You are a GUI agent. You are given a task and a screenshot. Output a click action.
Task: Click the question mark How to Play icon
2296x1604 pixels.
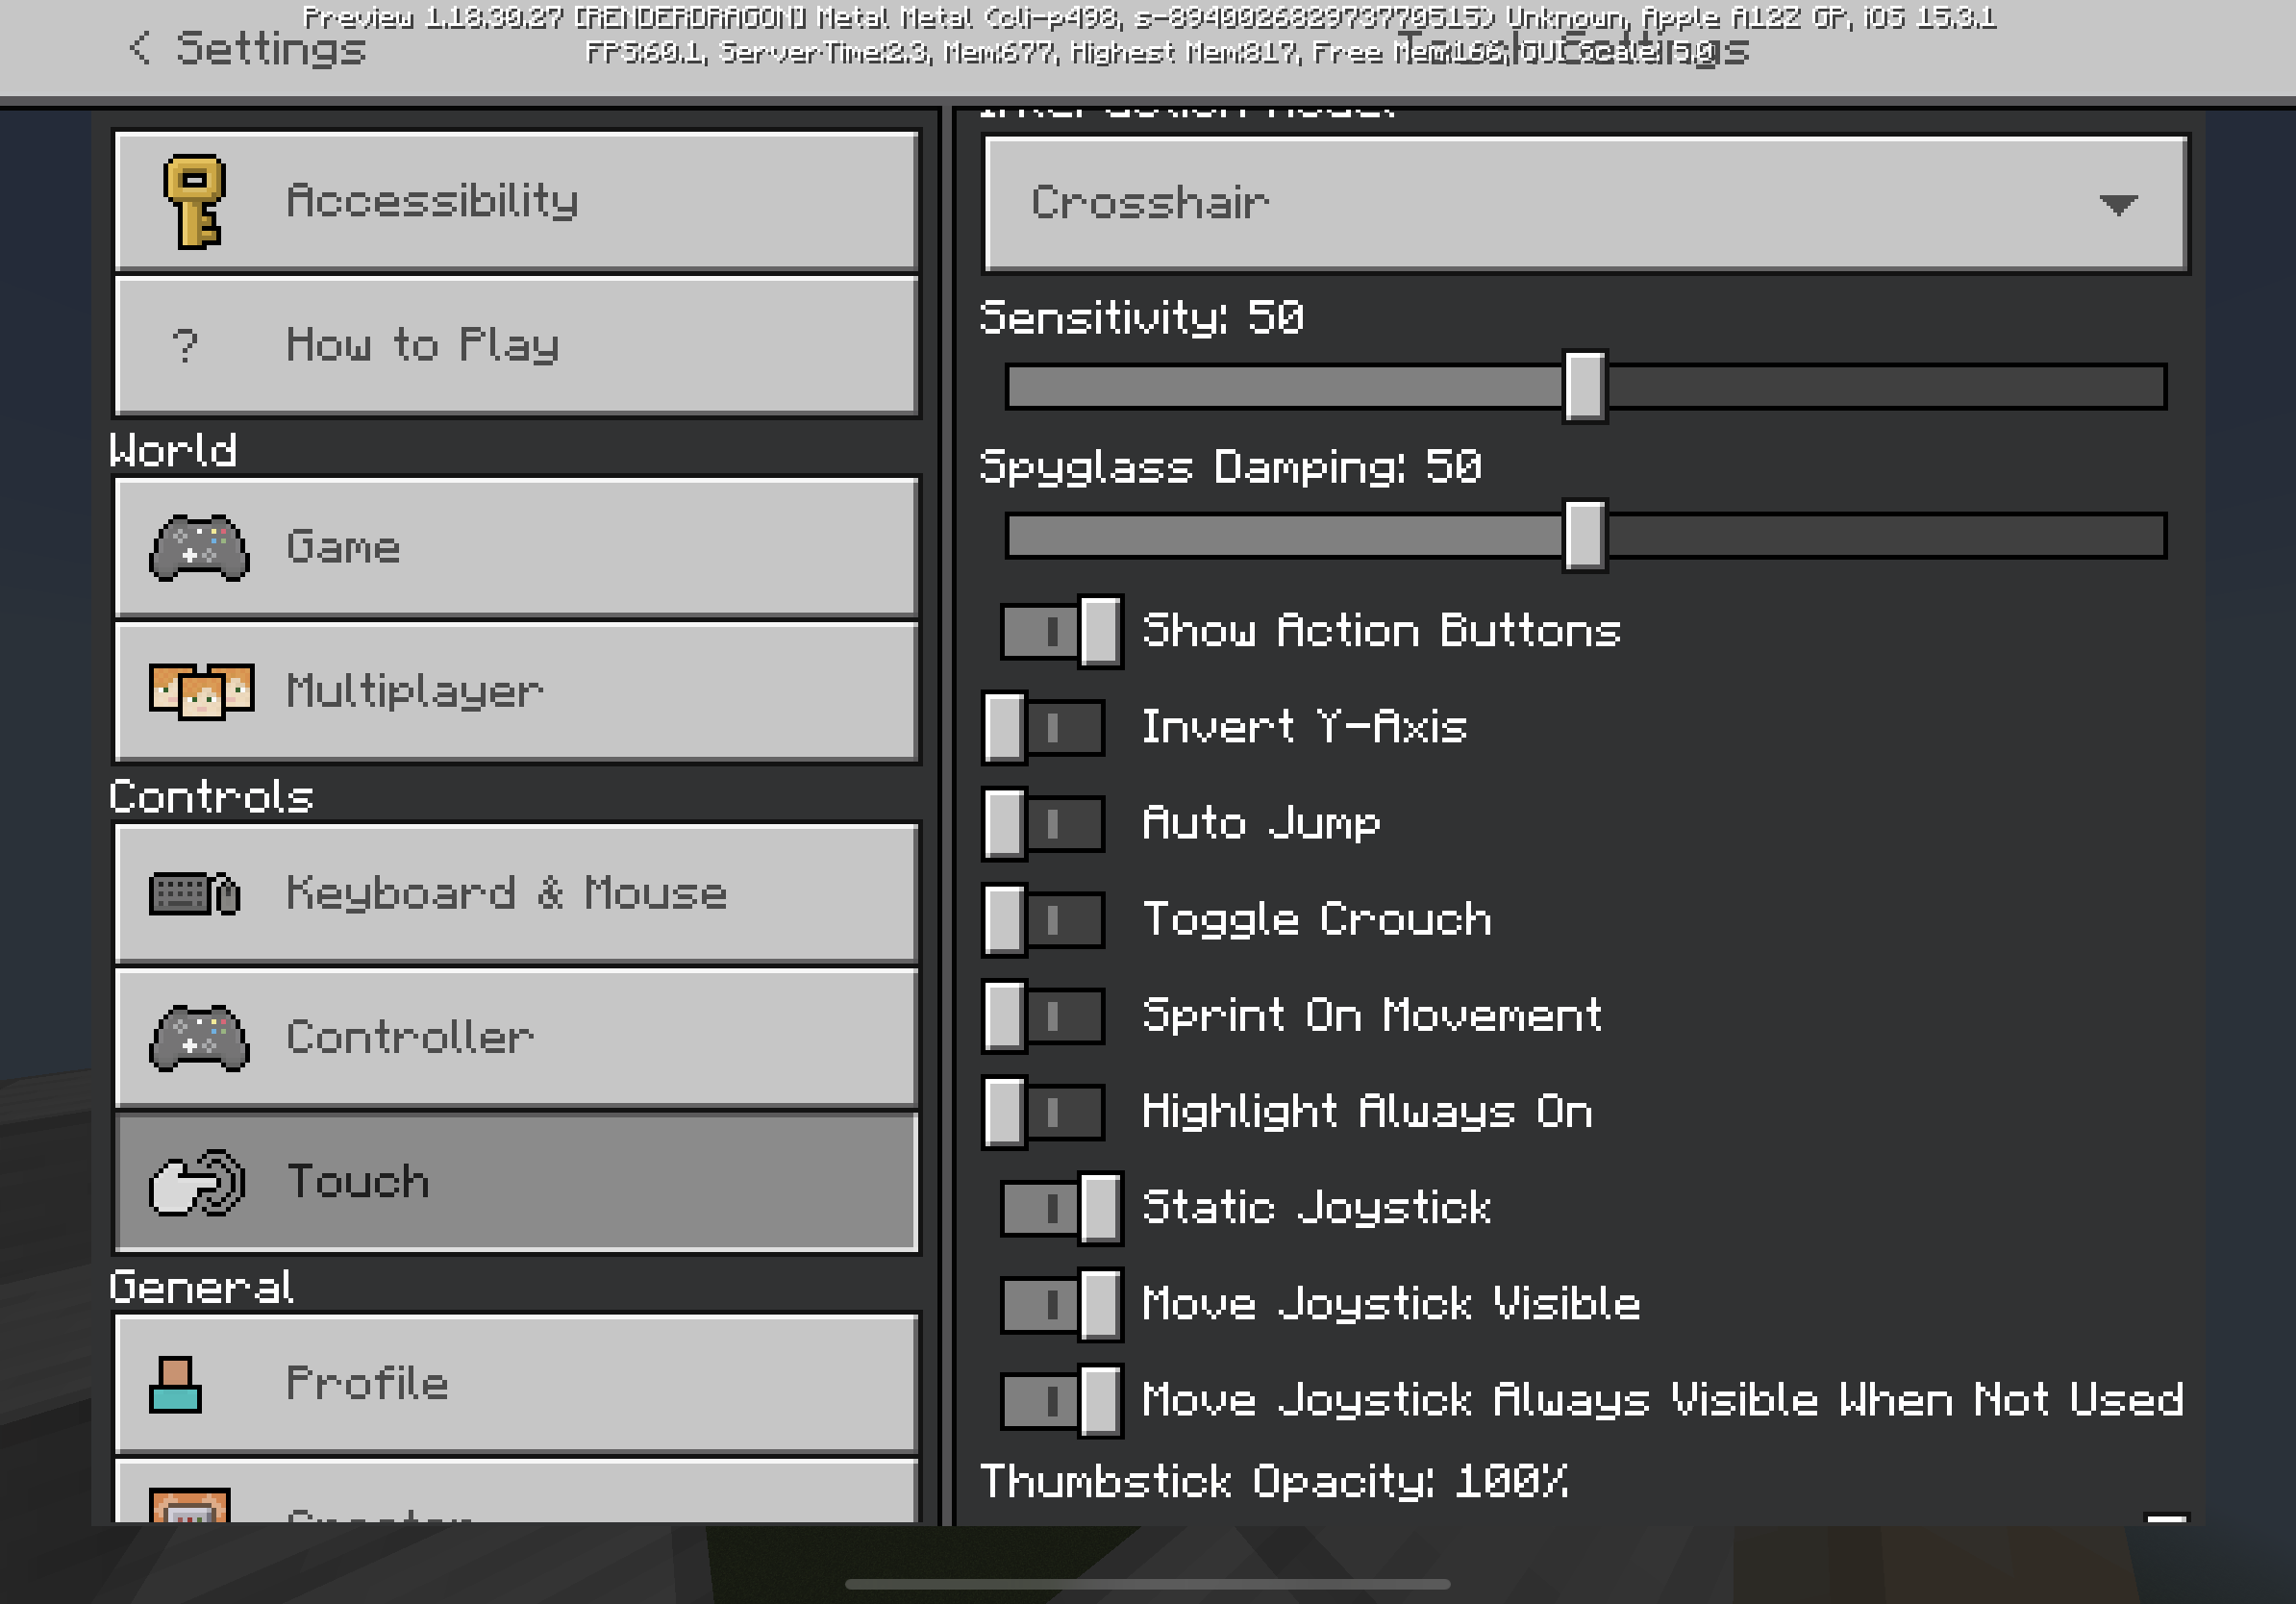pyautogui.click(x=185, y=345)
